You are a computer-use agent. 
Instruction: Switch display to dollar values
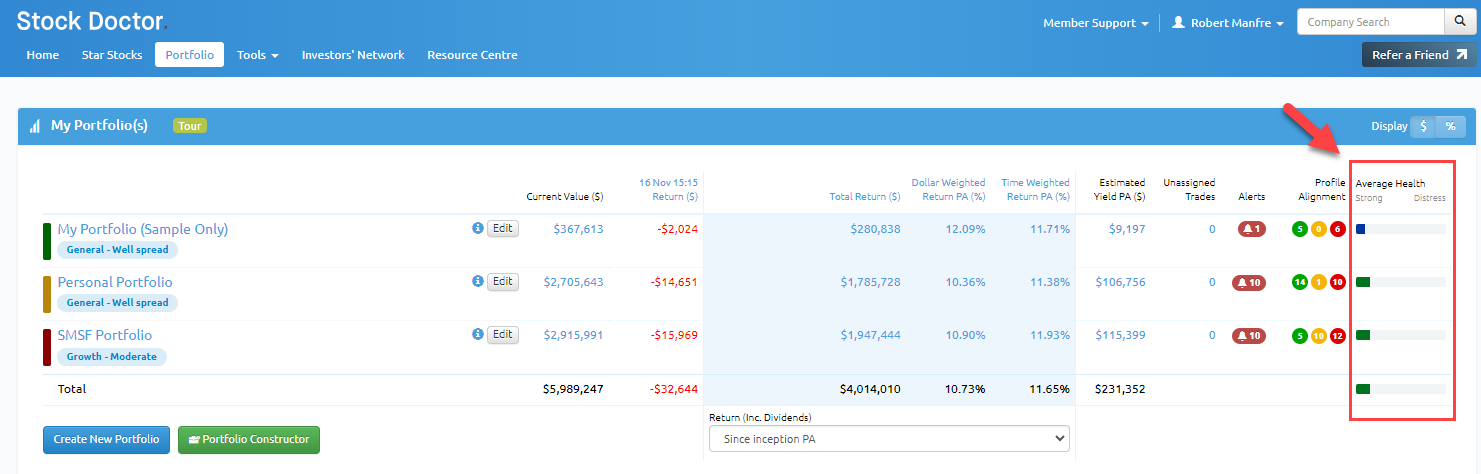pos(1423,127)
